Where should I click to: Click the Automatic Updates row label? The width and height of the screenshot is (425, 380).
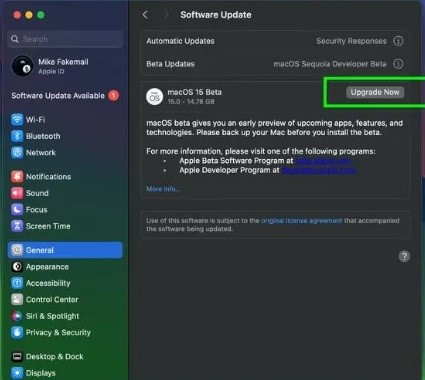[x=180, y=41]
